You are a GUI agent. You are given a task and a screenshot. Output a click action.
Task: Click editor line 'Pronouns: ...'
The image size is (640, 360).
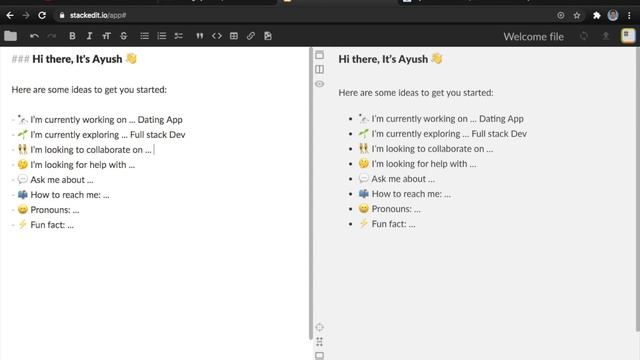tap(55, 210)
